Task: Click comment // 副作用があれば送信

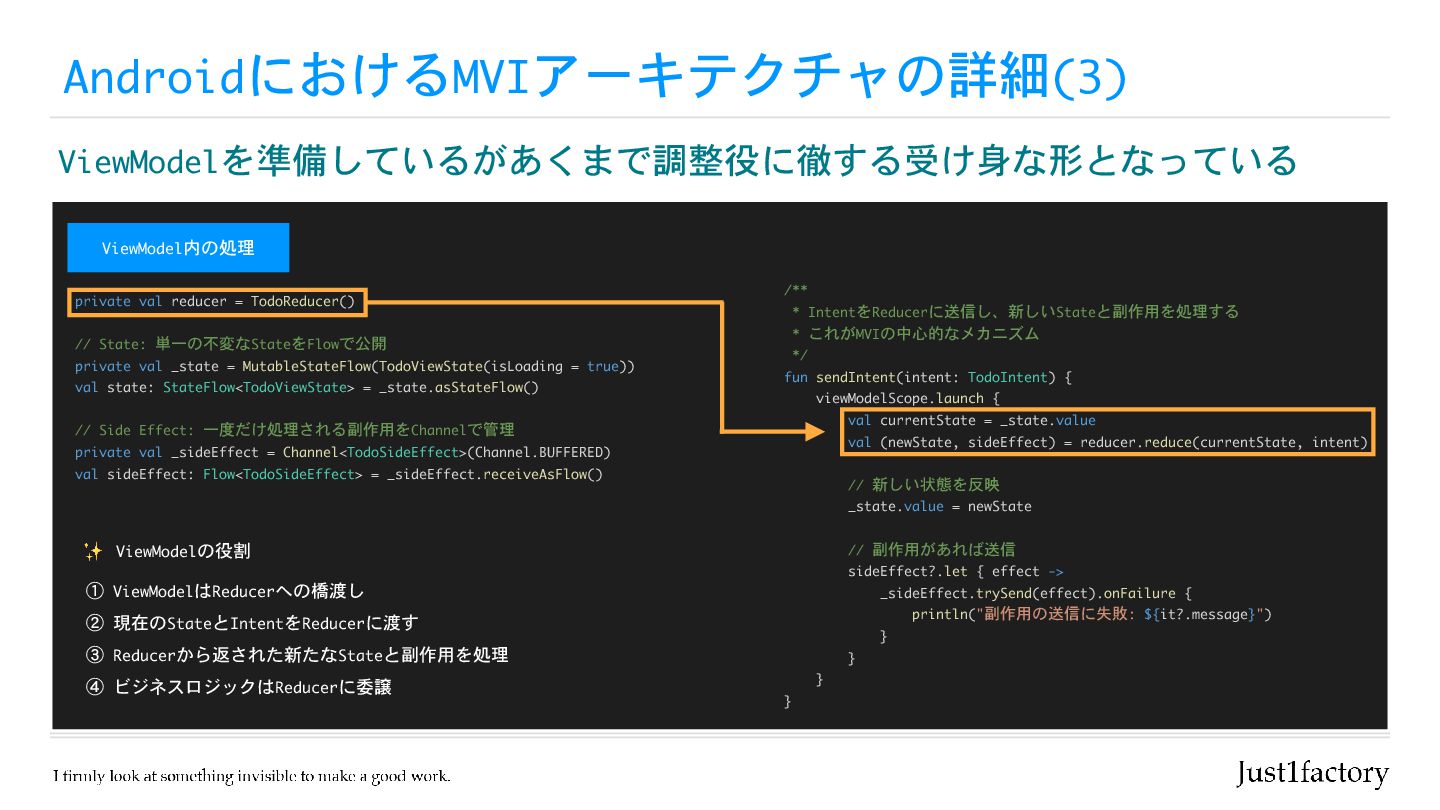Action: pos(931,549)
